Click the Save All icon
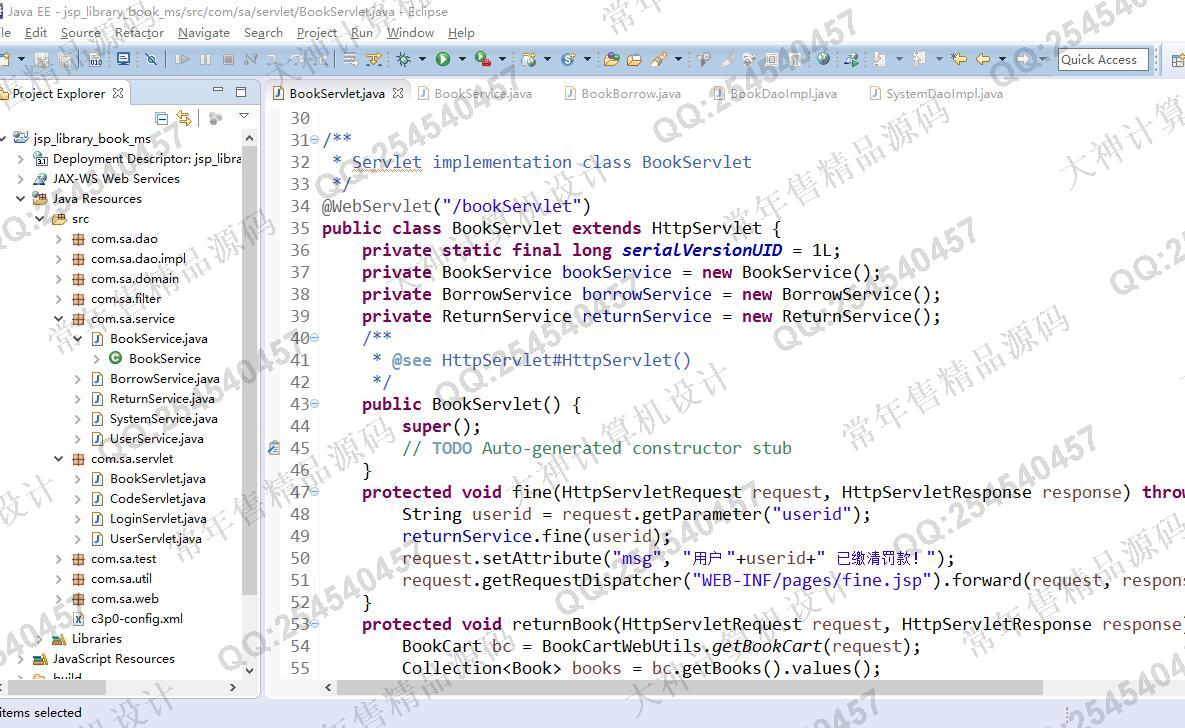This screenshot has height=728, width=1185. (65, 60)
